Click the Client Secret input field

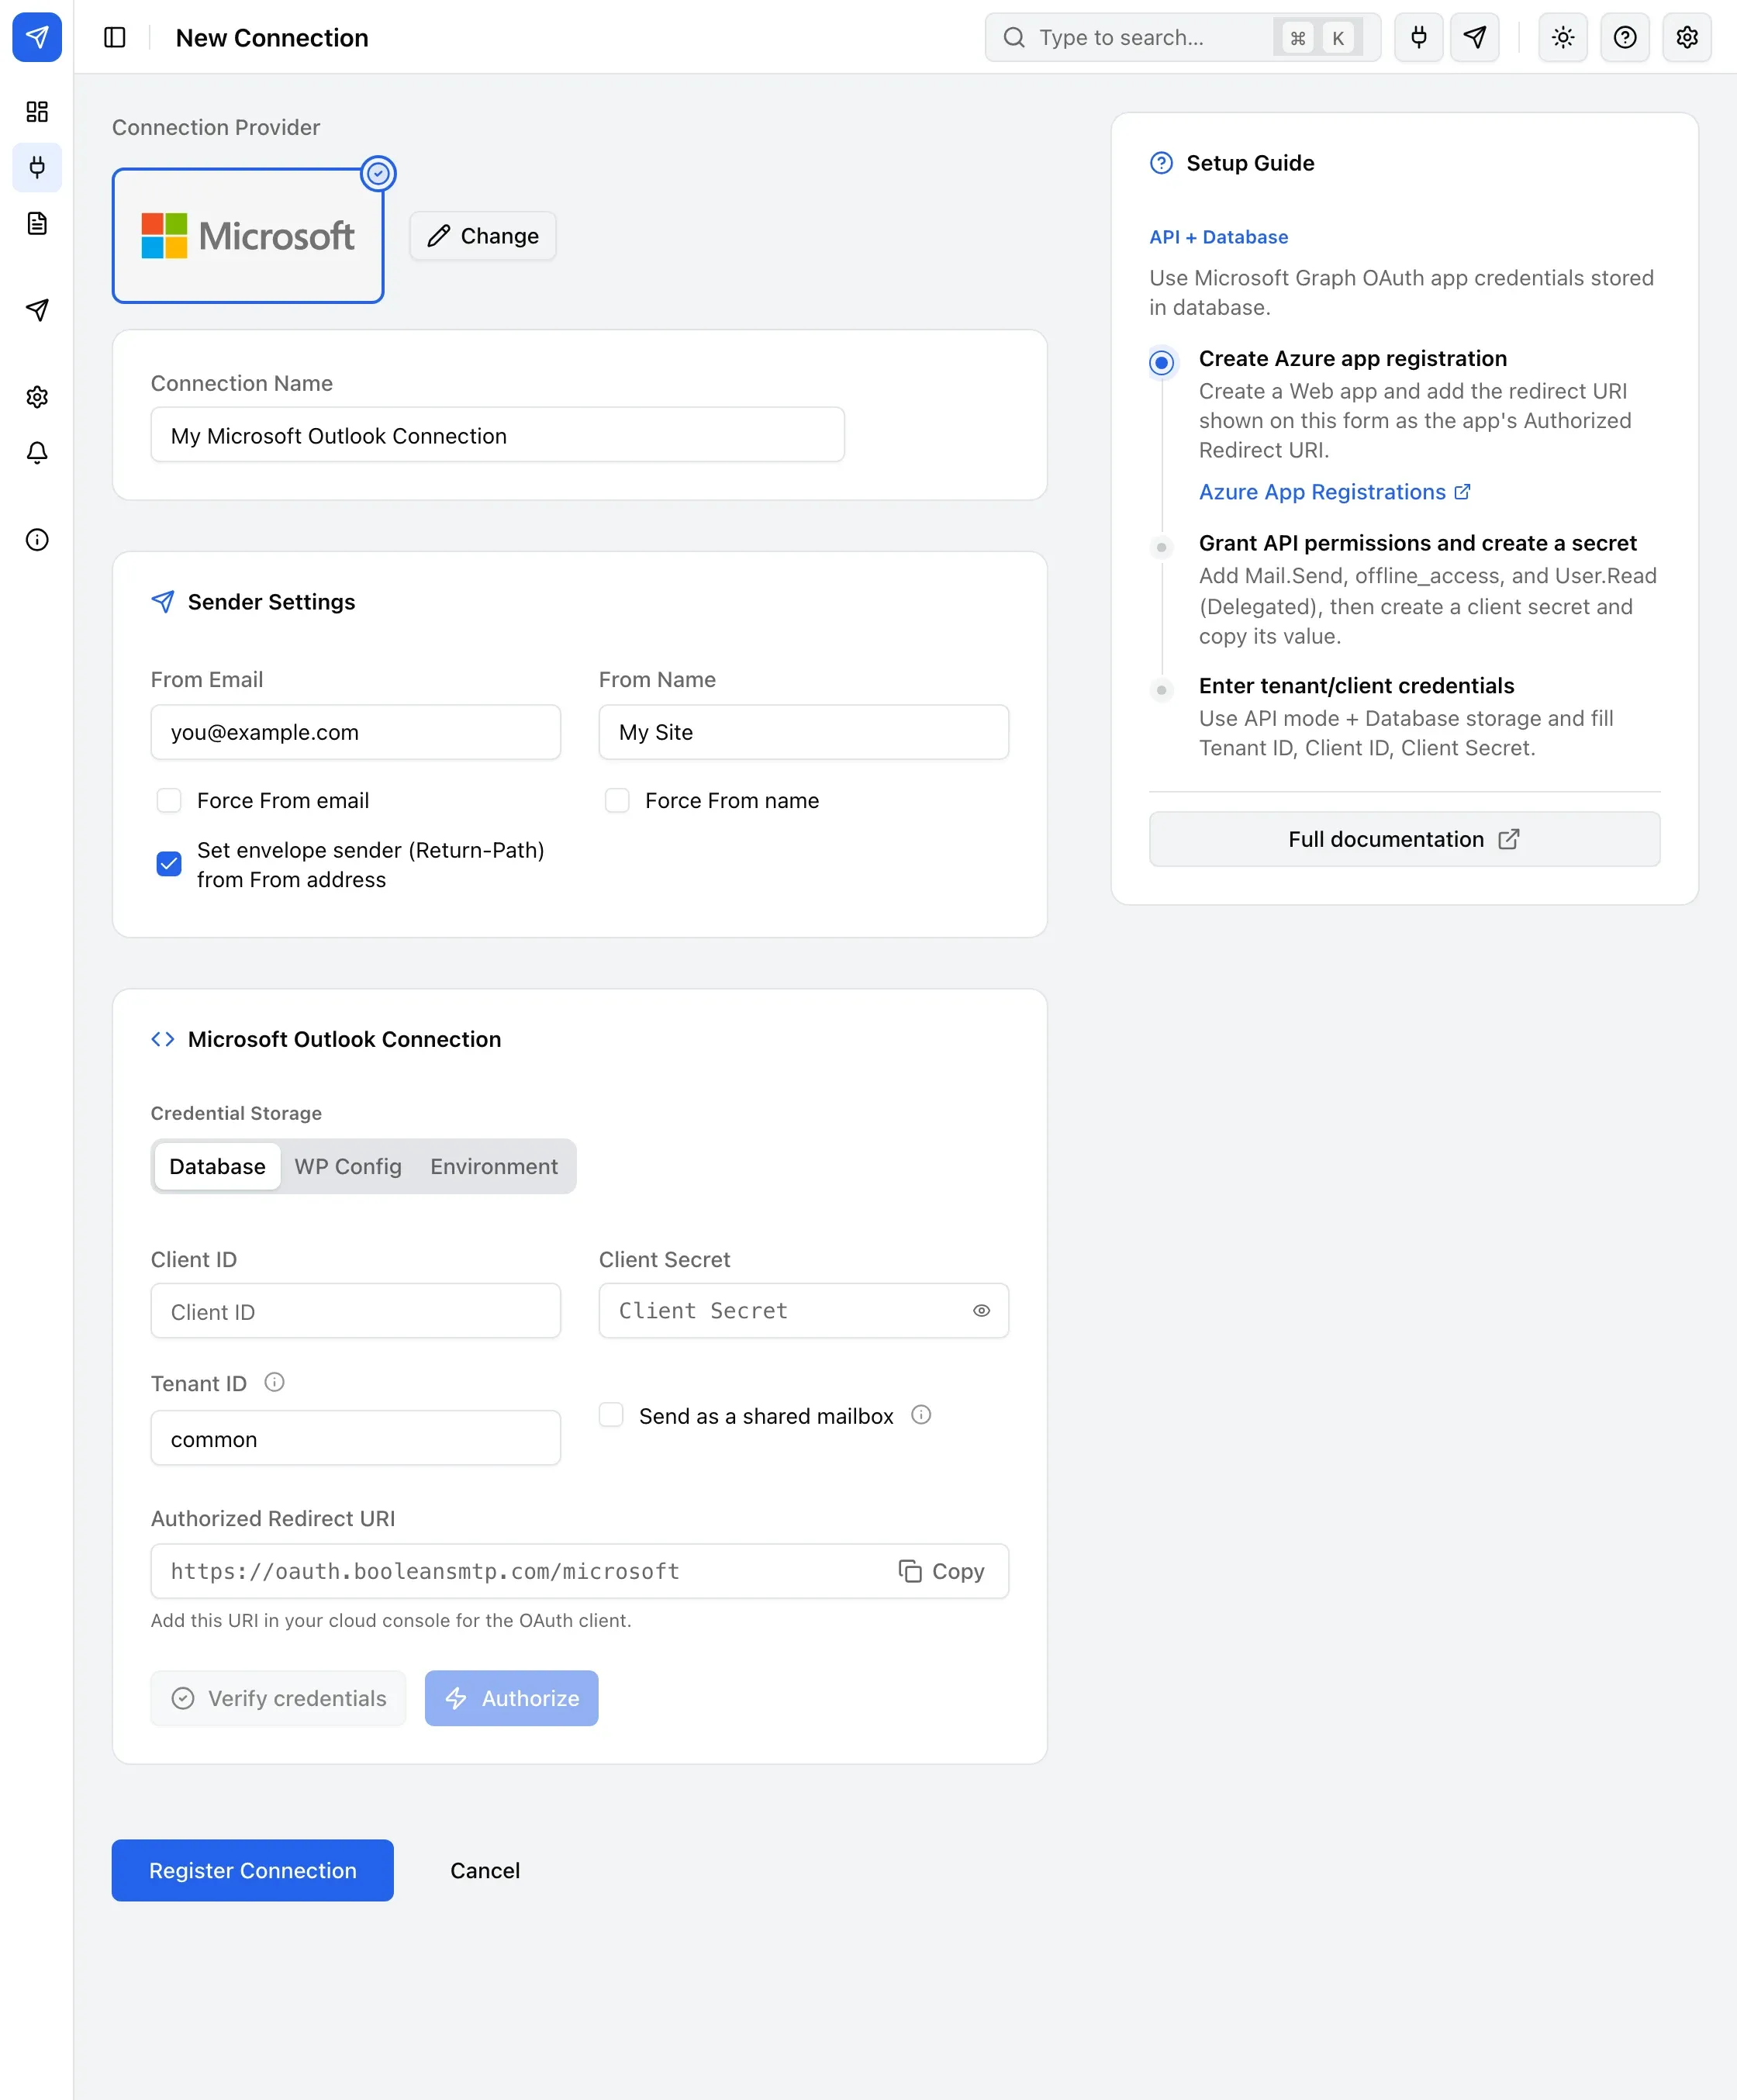[x=803, y=1311]
